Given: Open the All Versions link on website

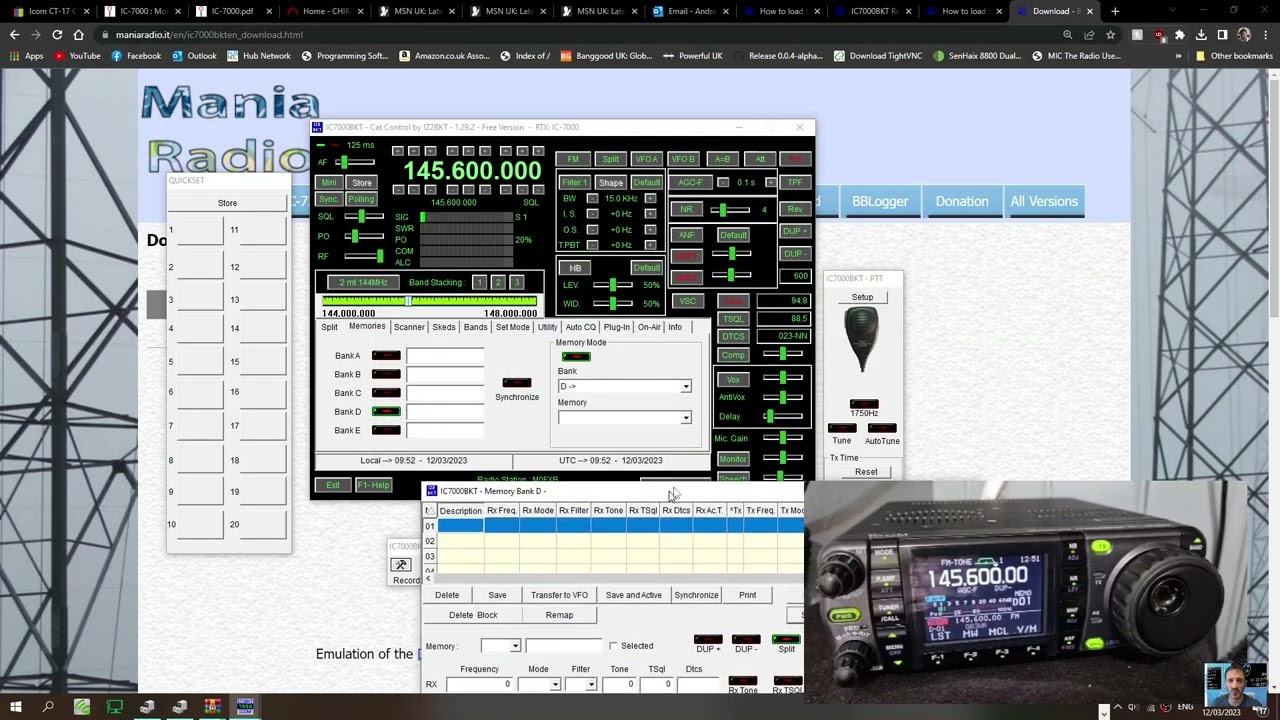Looking at the screenshot, I should [1044, 201].
